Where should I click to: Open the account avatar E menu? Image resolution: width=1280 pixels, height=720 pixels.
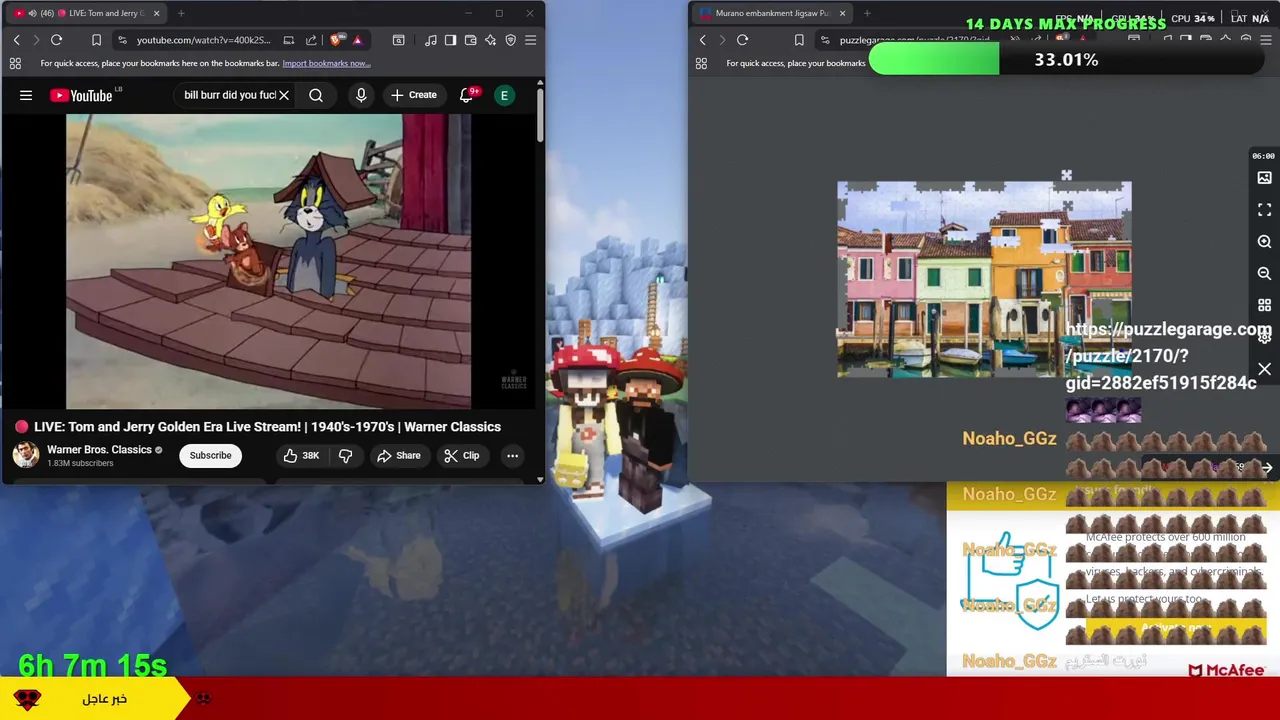[x=505, y=95]
